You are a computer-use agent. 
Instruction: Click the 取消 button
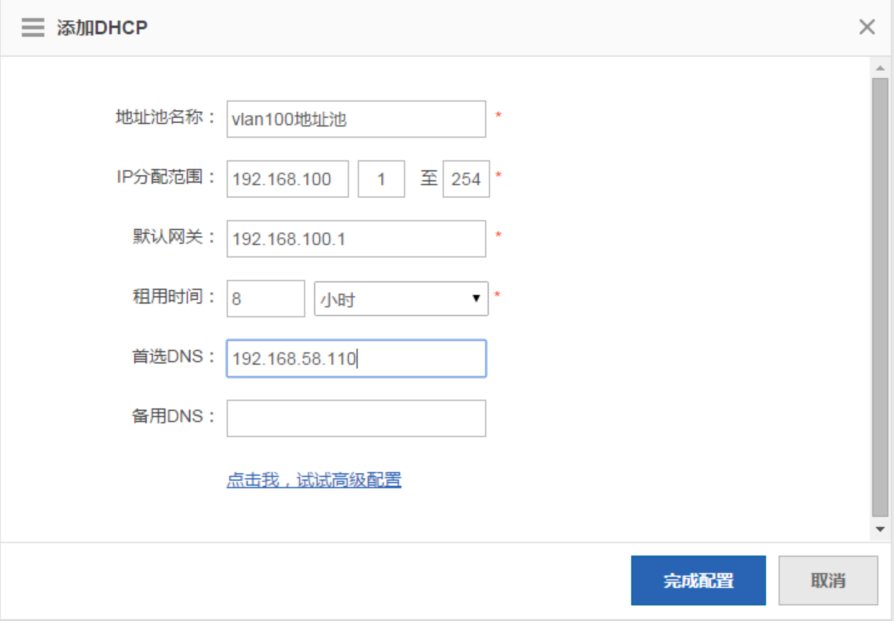tap(828, 580)
